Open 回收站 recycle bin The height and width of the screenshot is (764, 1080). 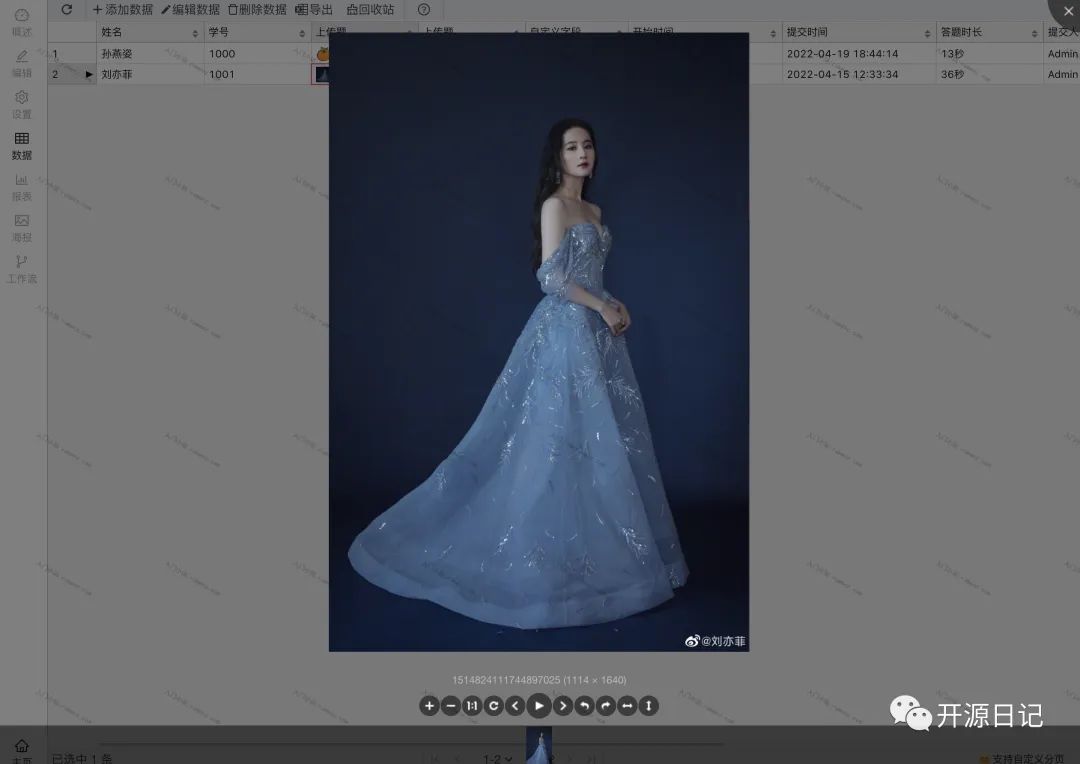[371, 10]
